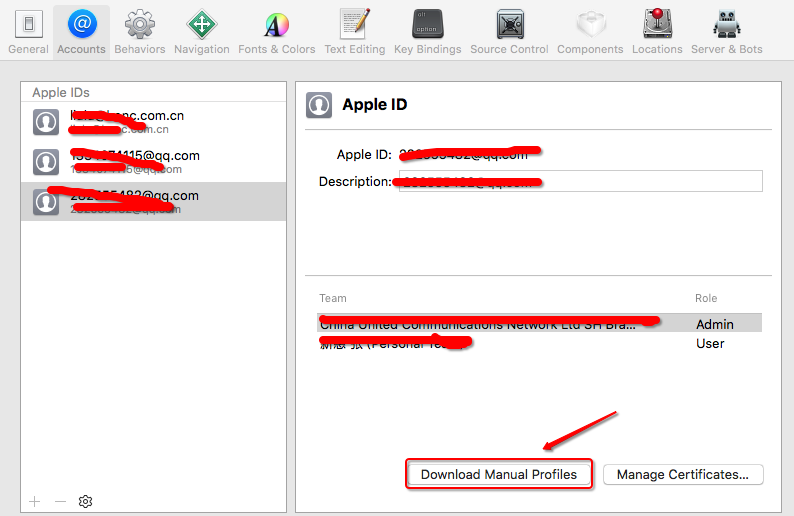Open Text Editing pencil icon

355,24
